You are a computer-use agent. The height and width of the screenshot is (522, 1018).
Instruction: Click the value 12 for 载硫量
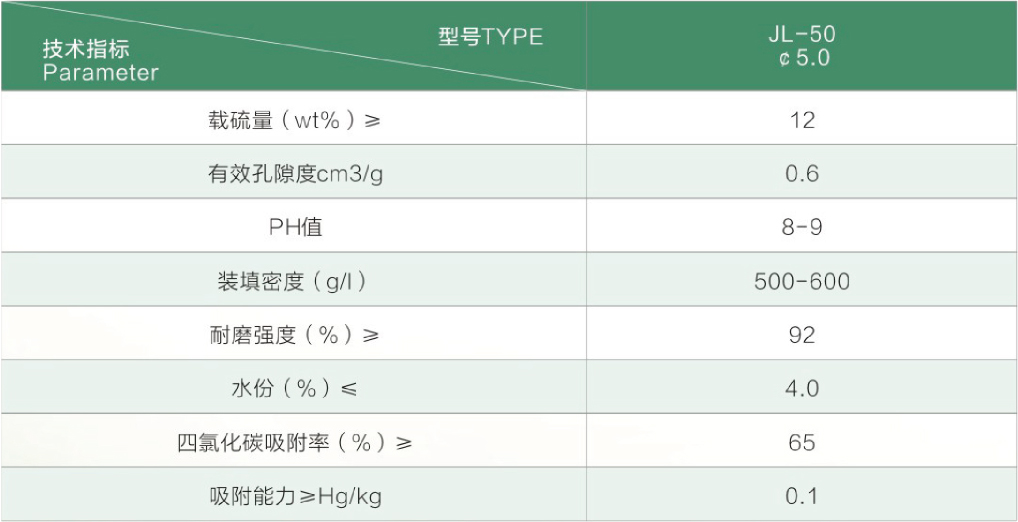point(802,120)
